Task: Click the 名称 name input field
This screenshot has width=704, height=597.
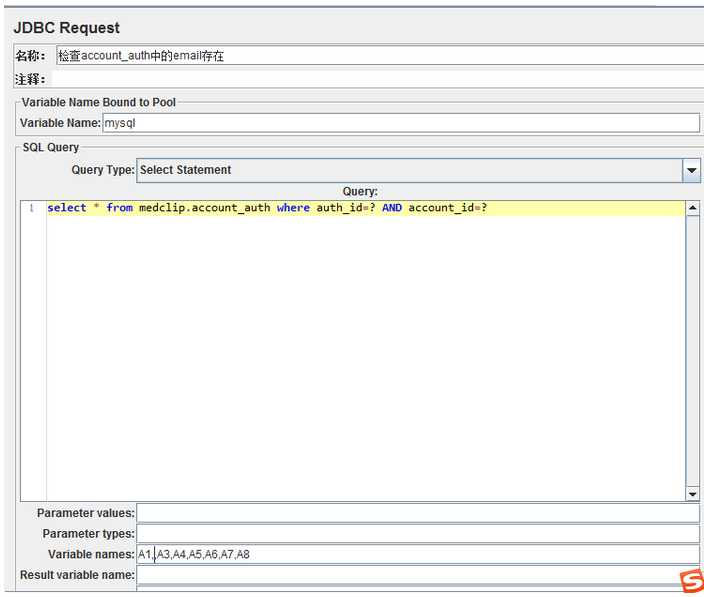Action: 380,56
